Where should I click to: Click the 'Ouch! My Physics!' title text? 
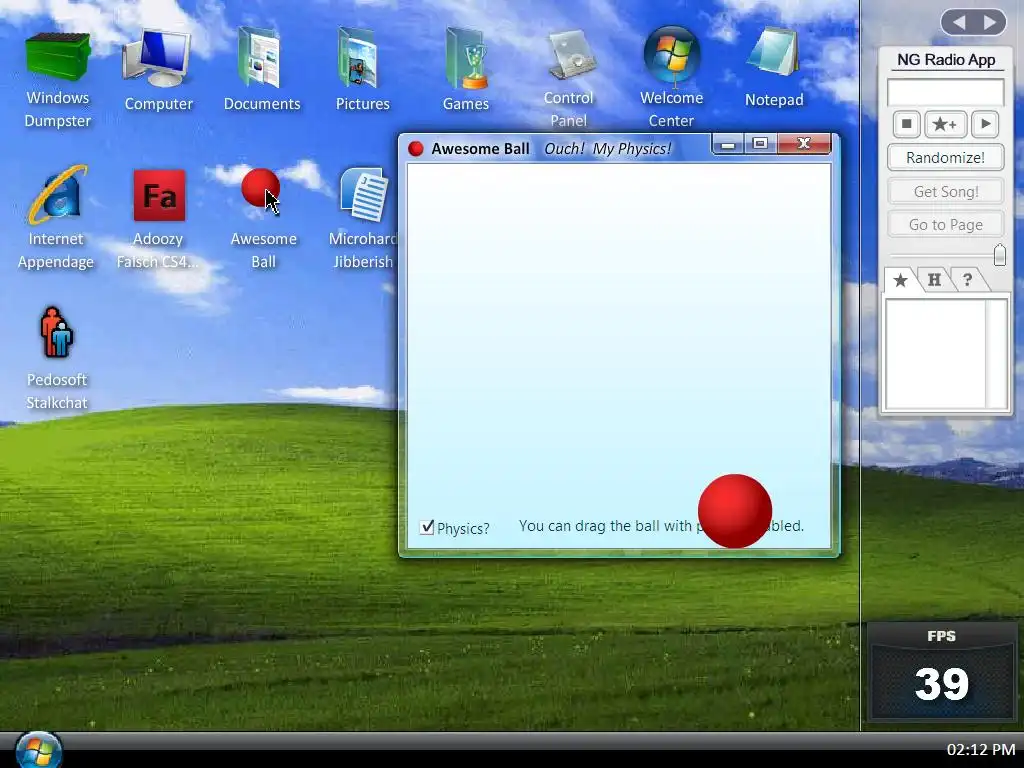pyautogui.click(x=607, y=149)
